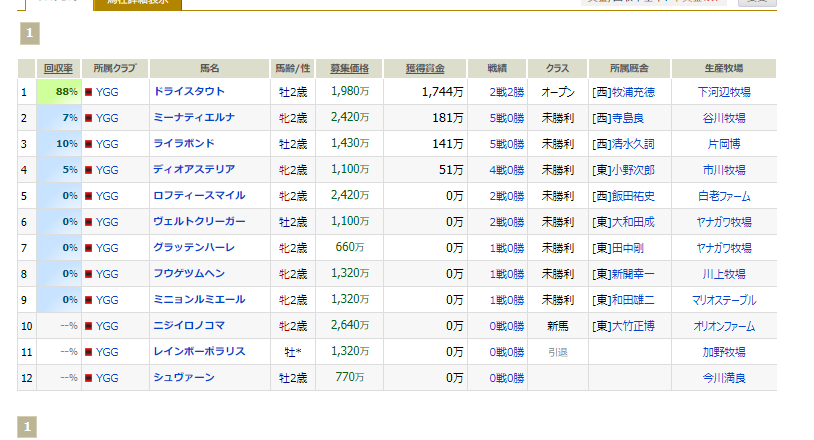
Task: Click the YGG club icon in row 1
Action: pyautogui.click(x=90, y=92)
